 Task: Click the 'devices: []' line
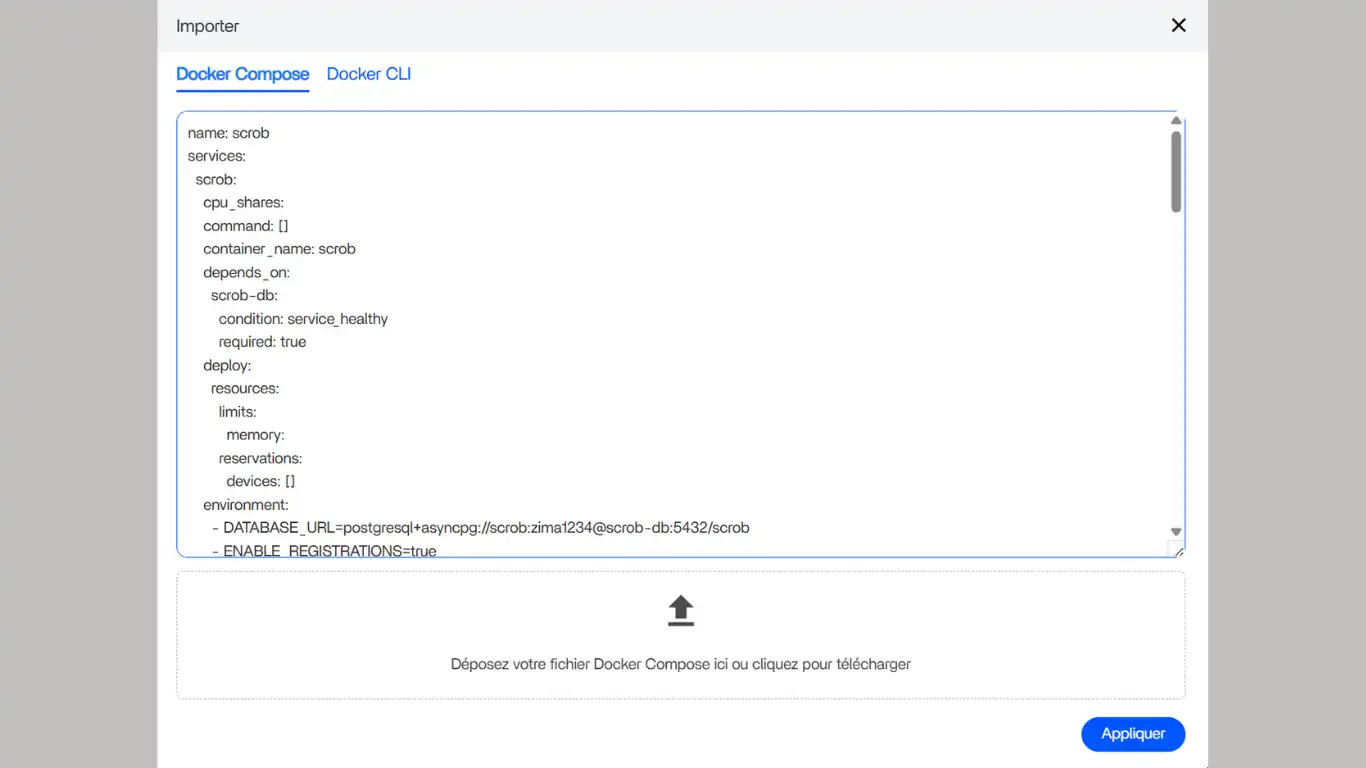[260, 481]
